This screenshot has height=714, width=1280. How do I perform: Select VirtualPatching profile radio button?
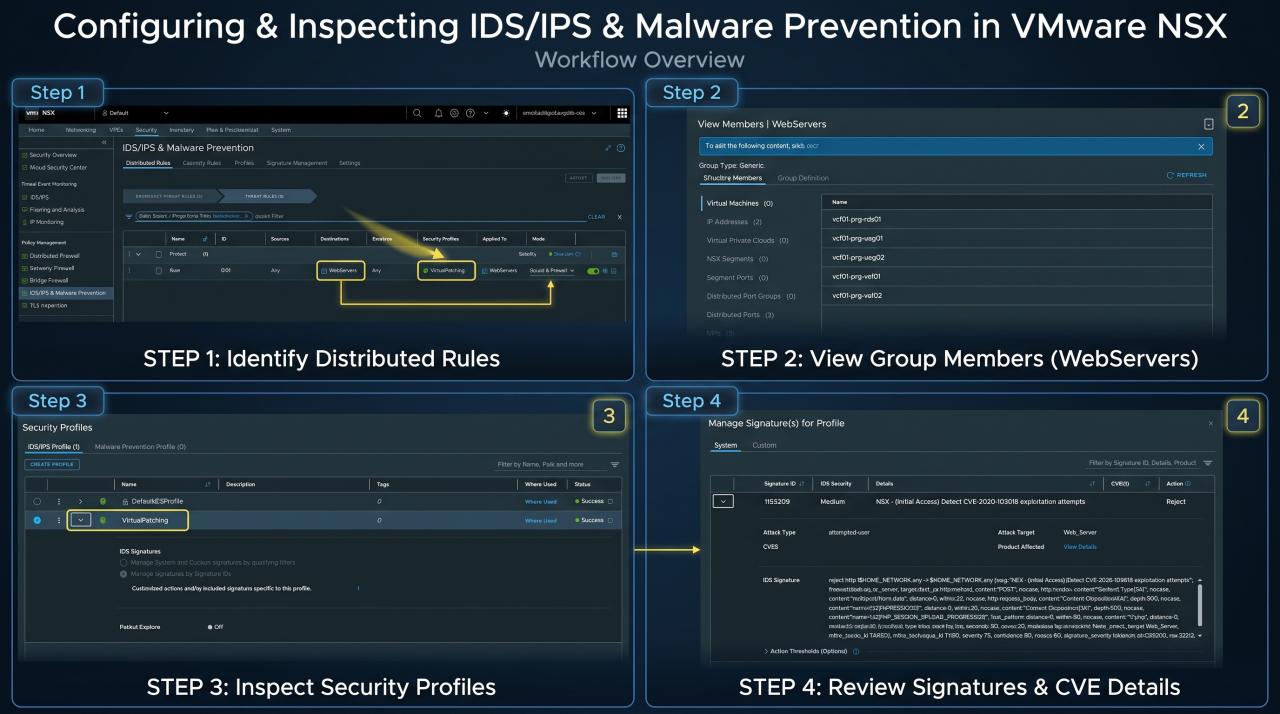[37, 520]
